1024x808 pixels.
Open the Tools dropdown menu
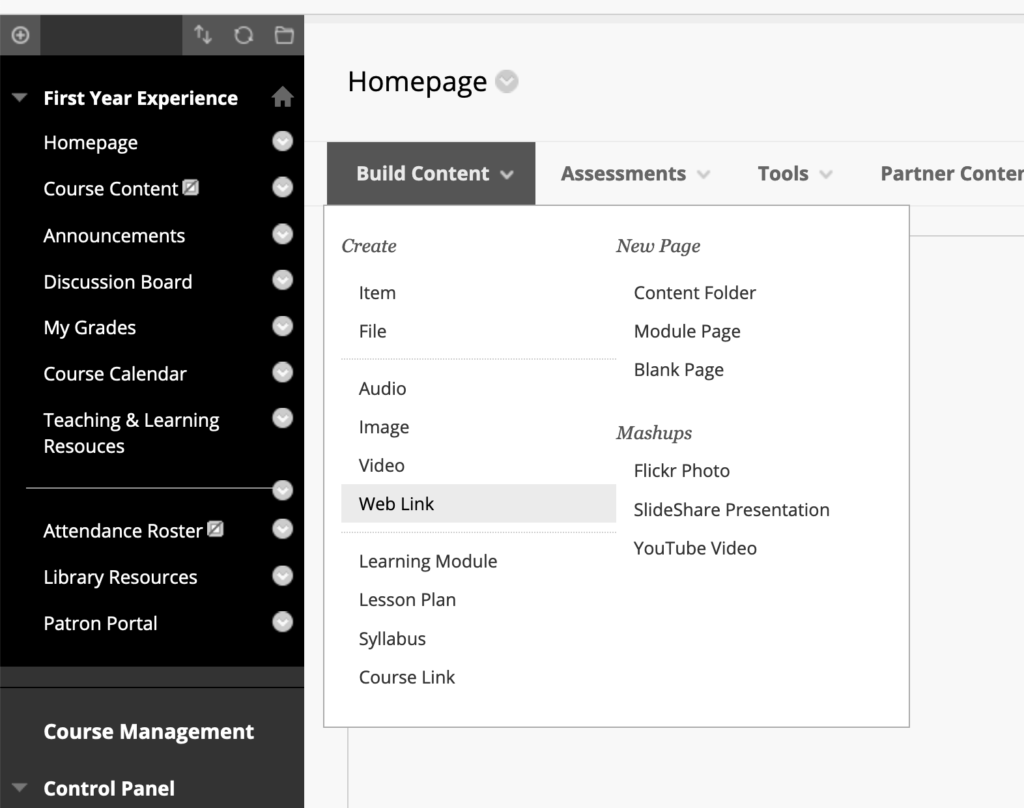click(x=795, y=174)
